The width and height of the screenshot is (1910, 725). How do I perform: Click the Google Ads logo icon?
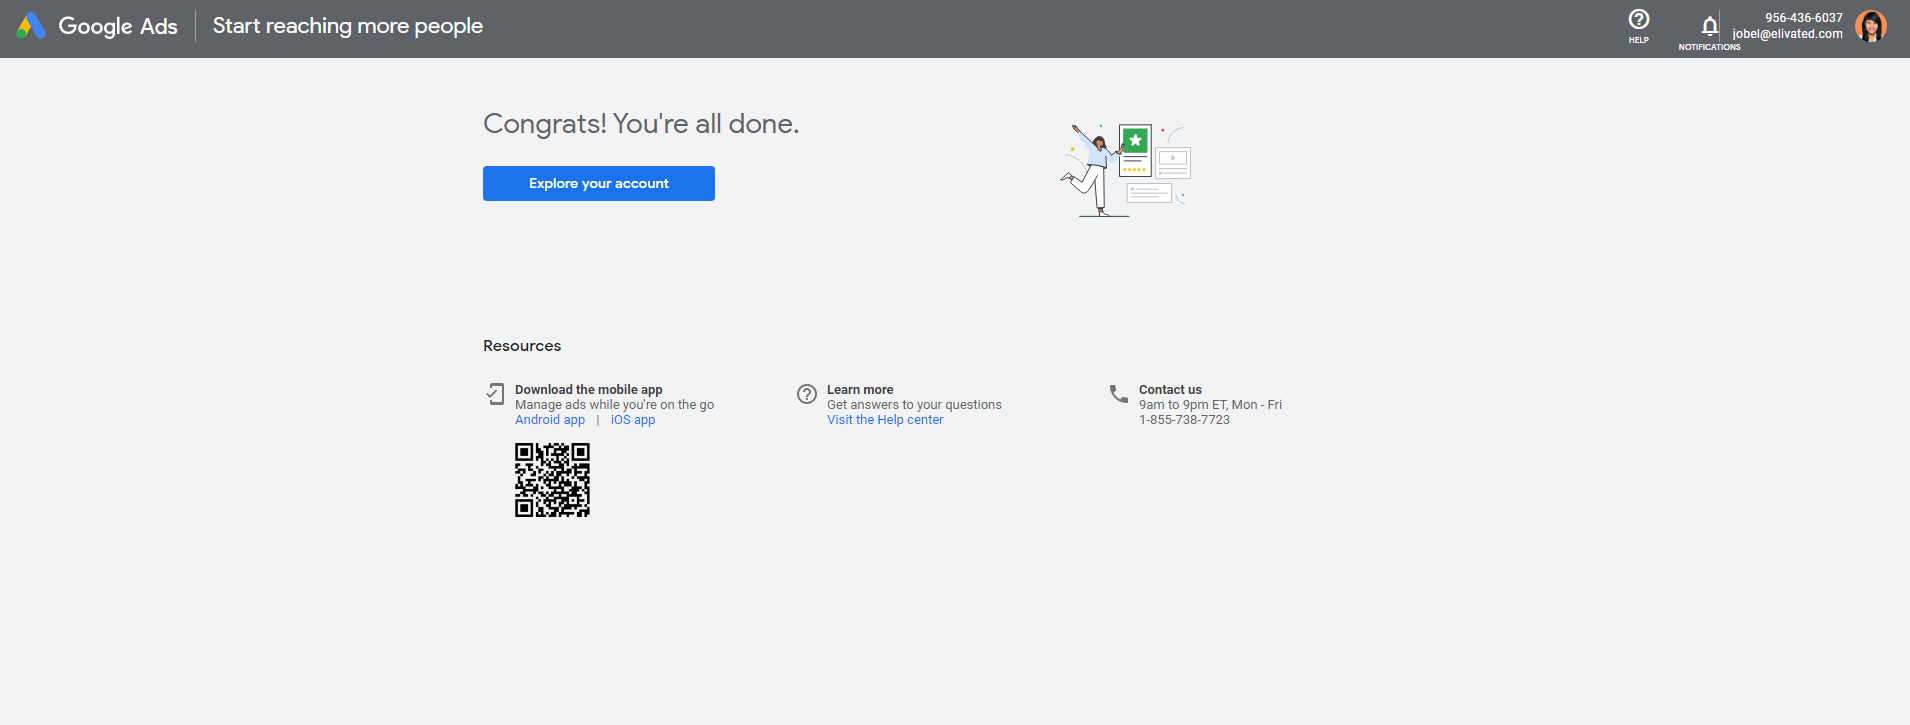point(31,26)
